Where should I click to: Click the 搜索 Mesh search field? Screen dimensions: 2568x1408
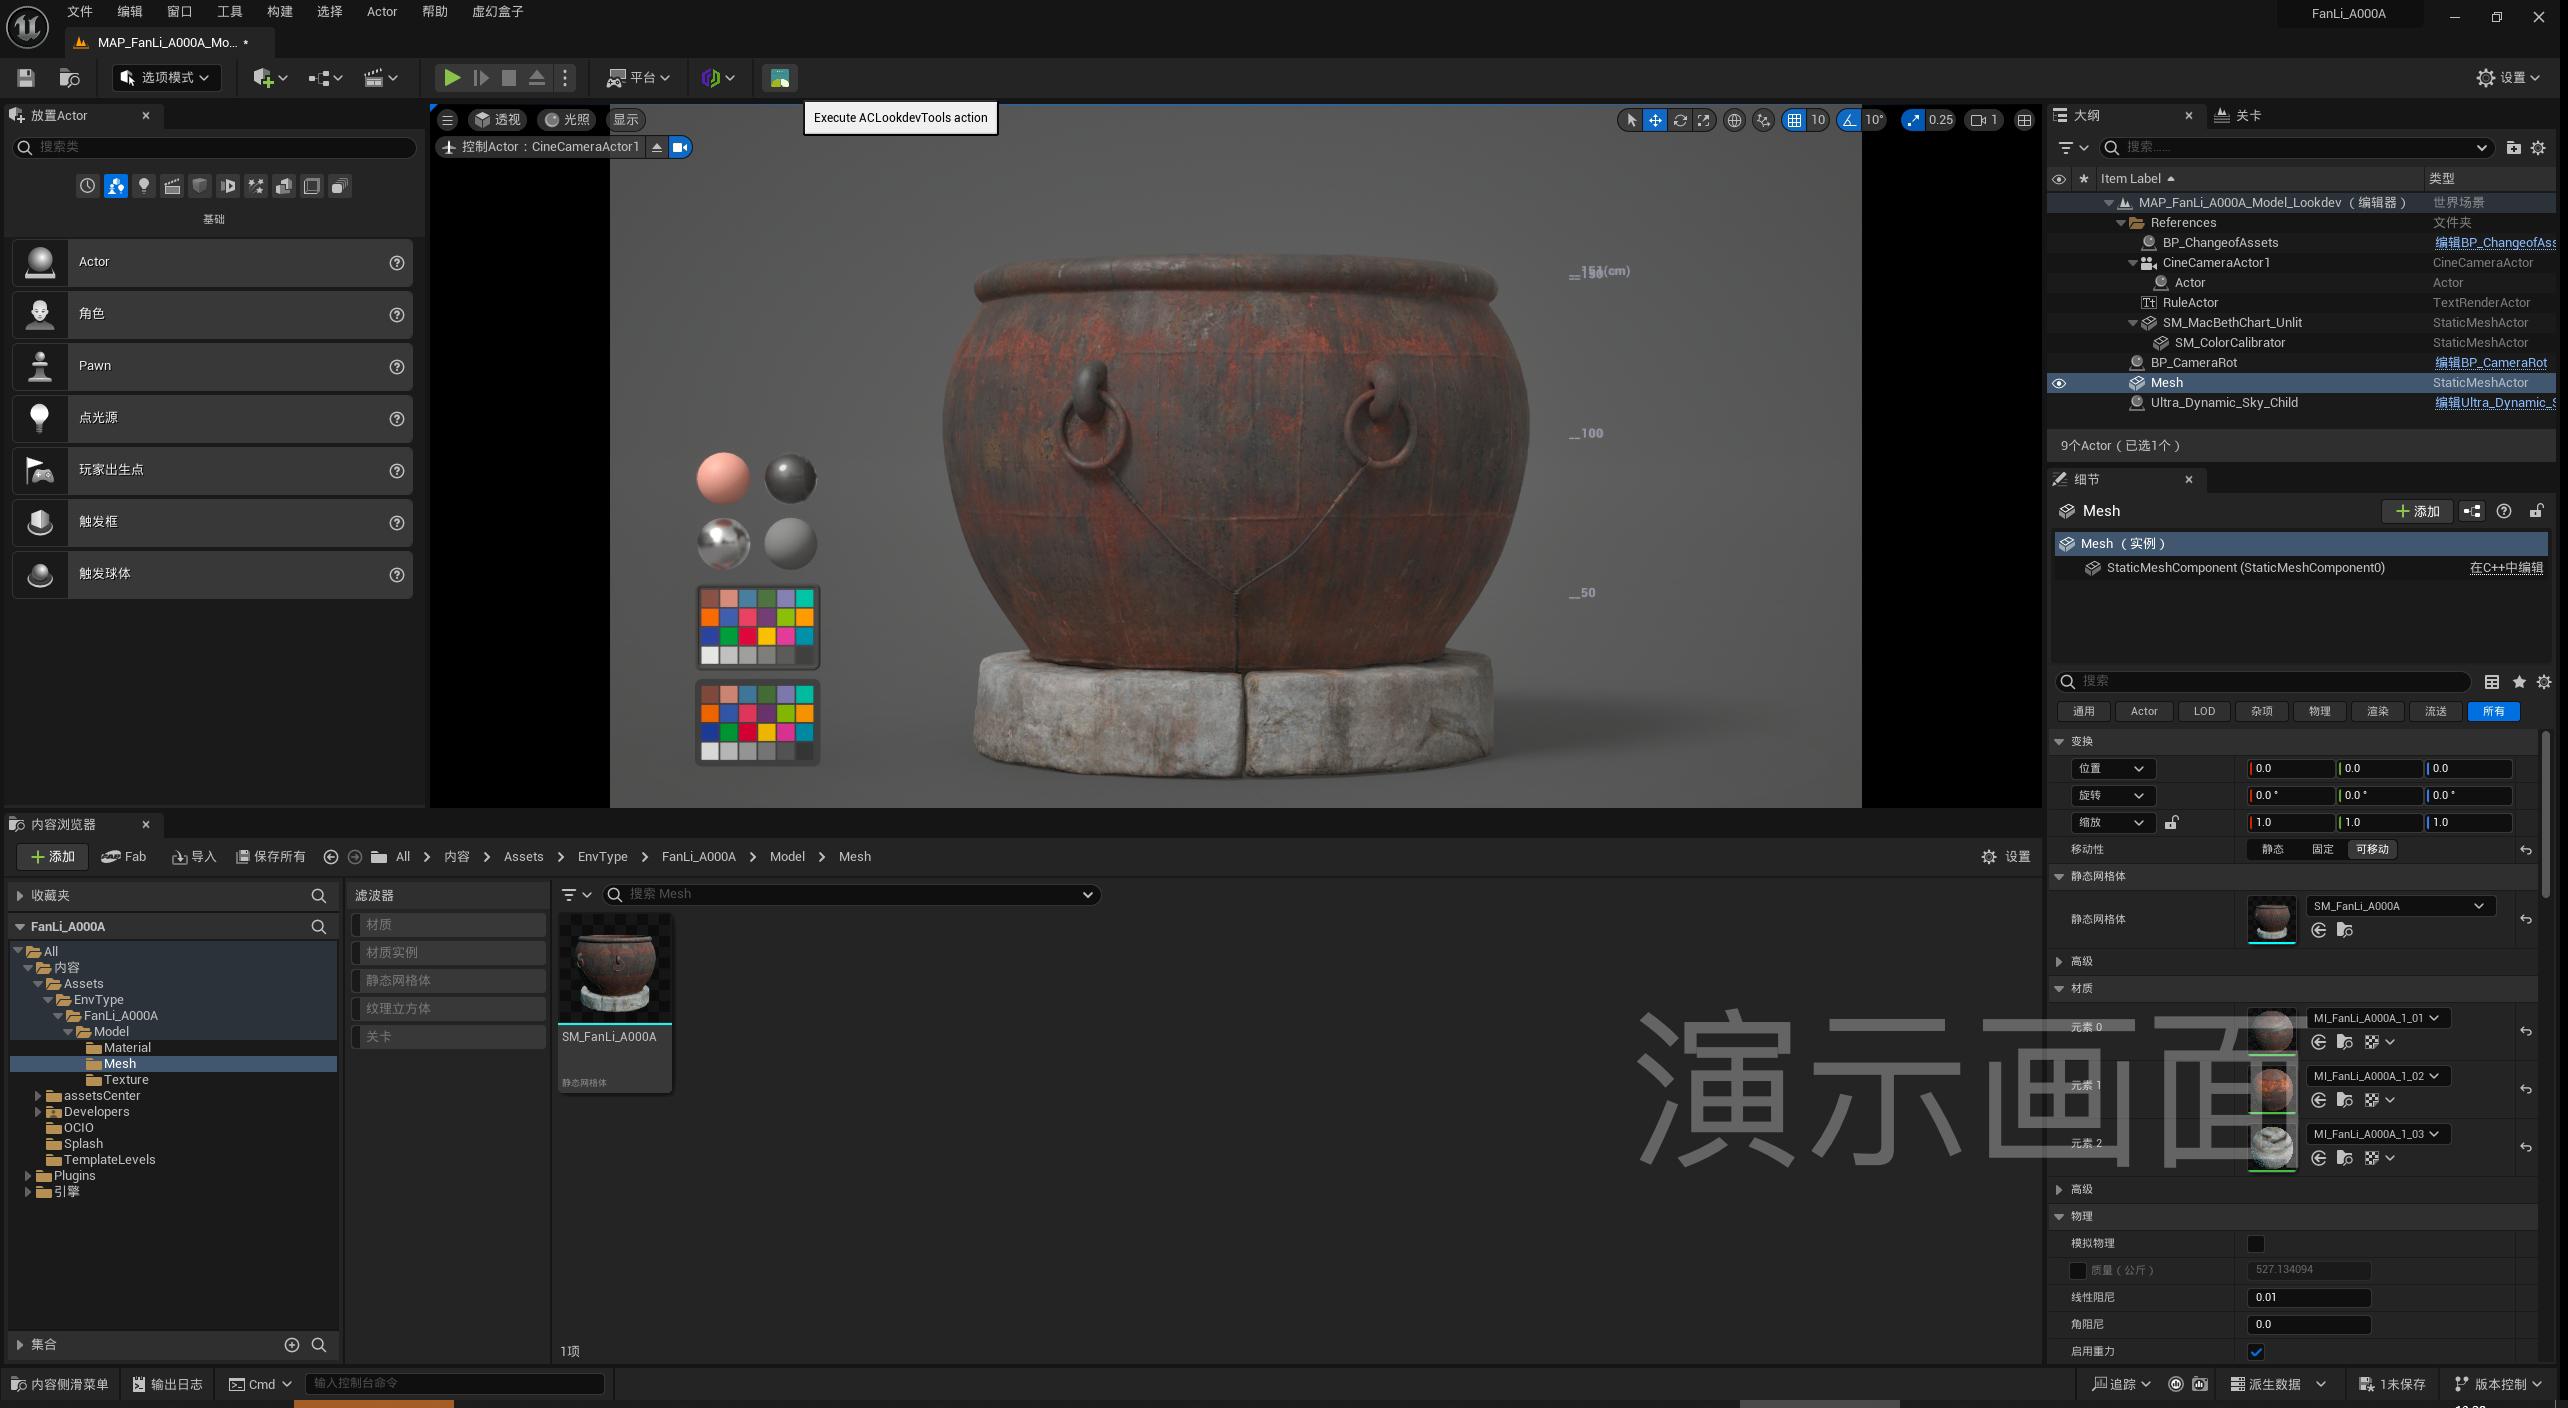click(x=852, y=894)
